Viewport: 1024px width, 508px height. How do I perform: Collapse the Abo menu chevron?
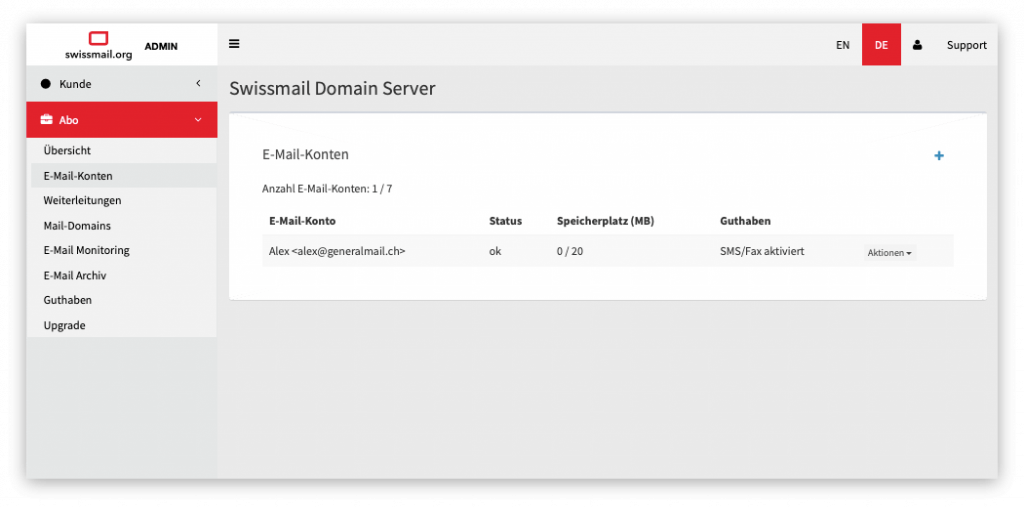pyautogui.click(x=198, y=120)
